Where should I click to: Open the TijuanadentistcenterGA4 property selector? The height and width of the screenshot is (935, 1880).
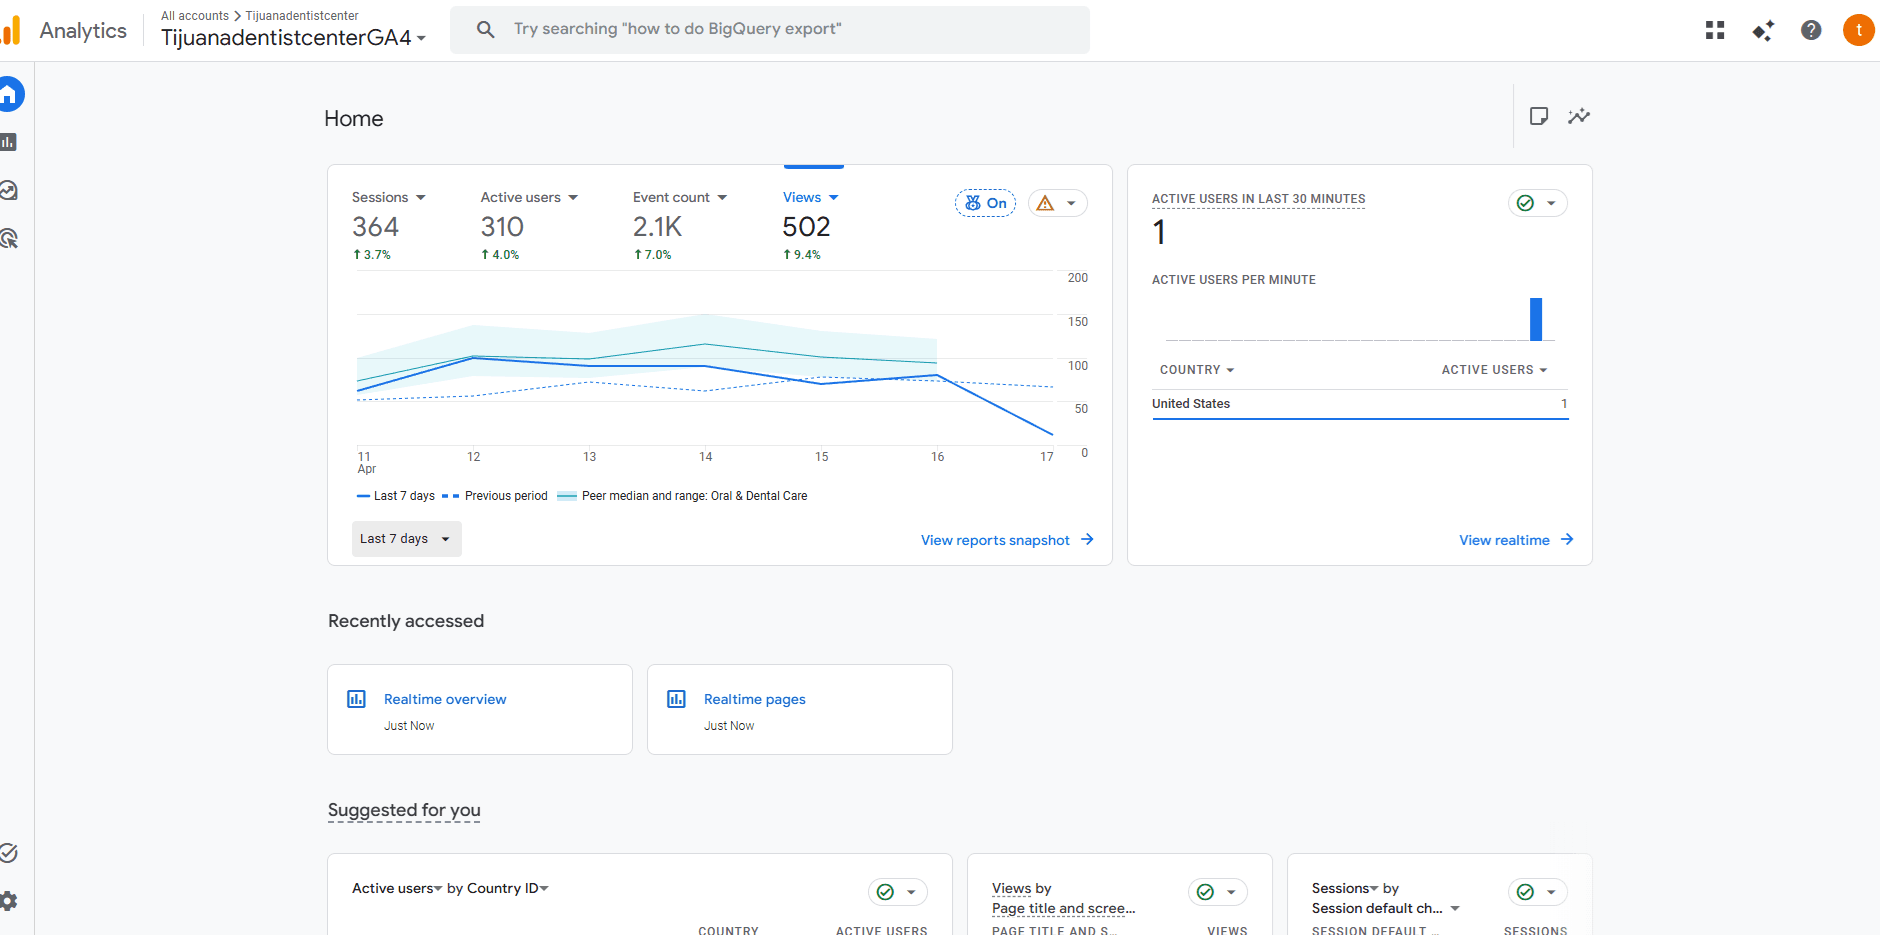point(293,38)
